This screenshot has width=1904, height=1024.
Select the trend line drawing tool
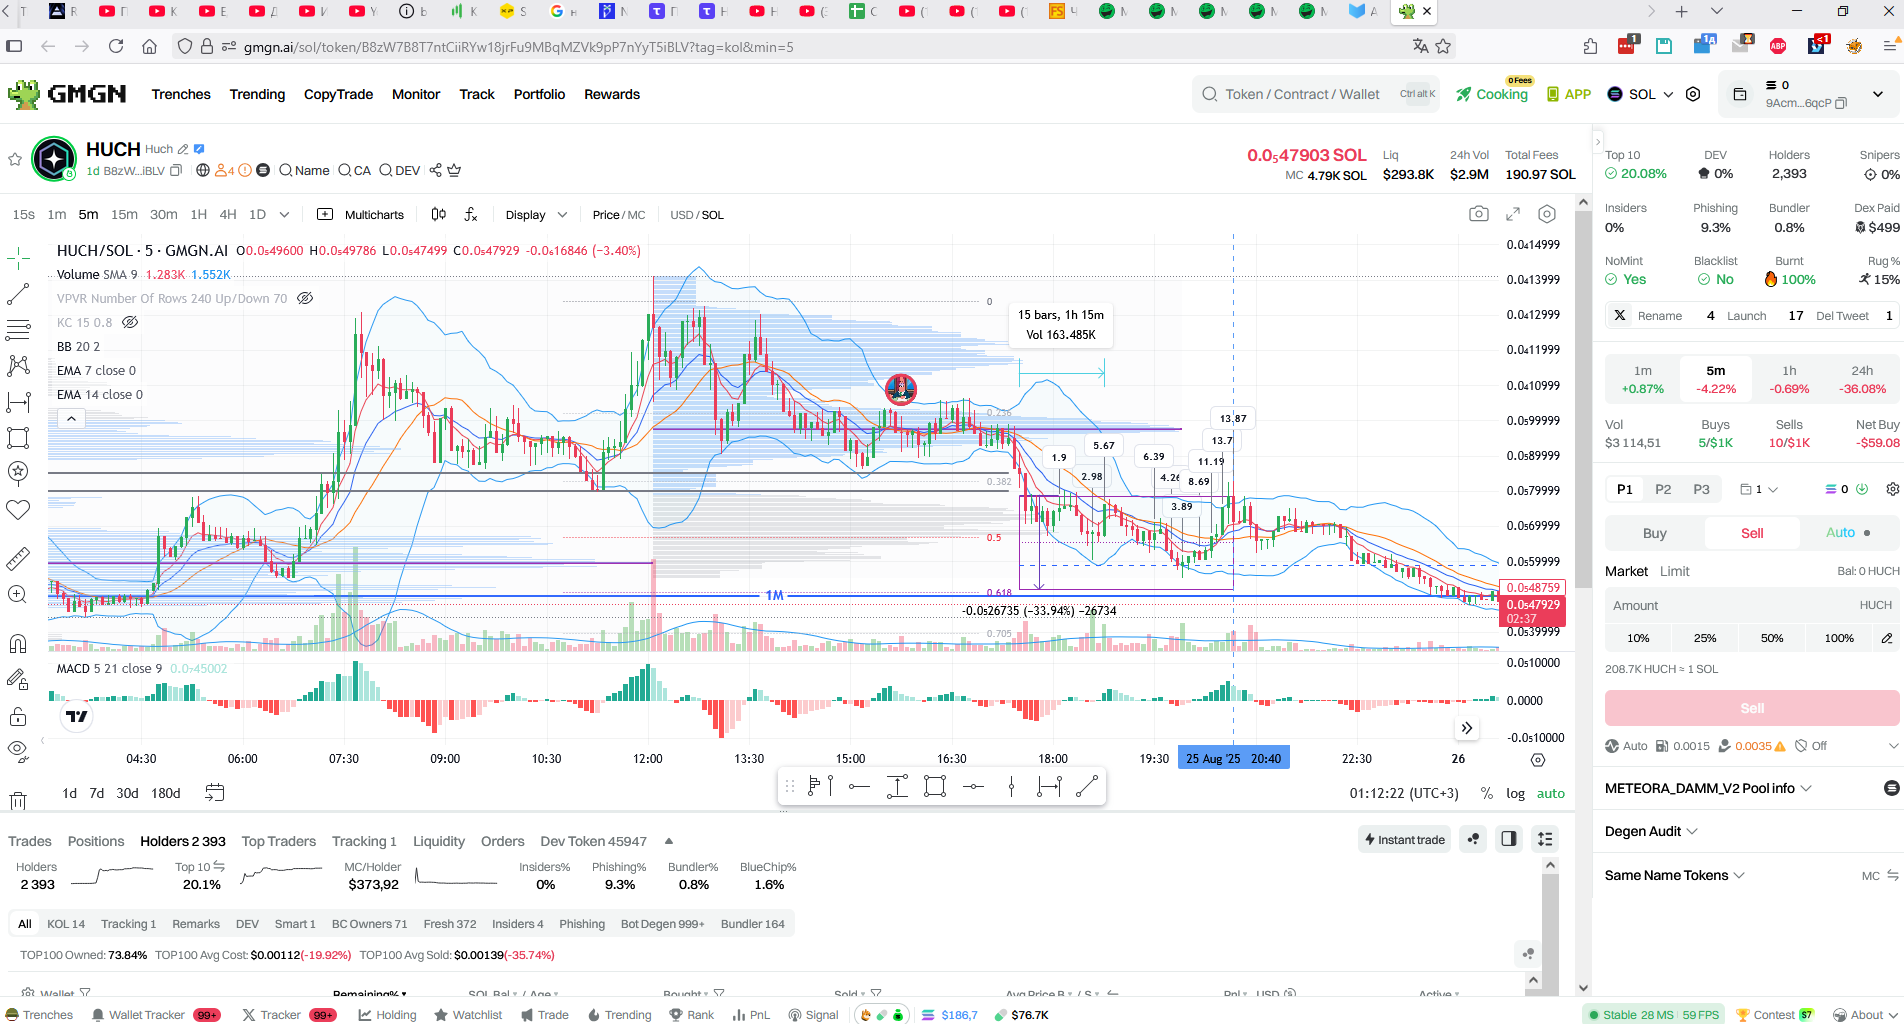18,294
